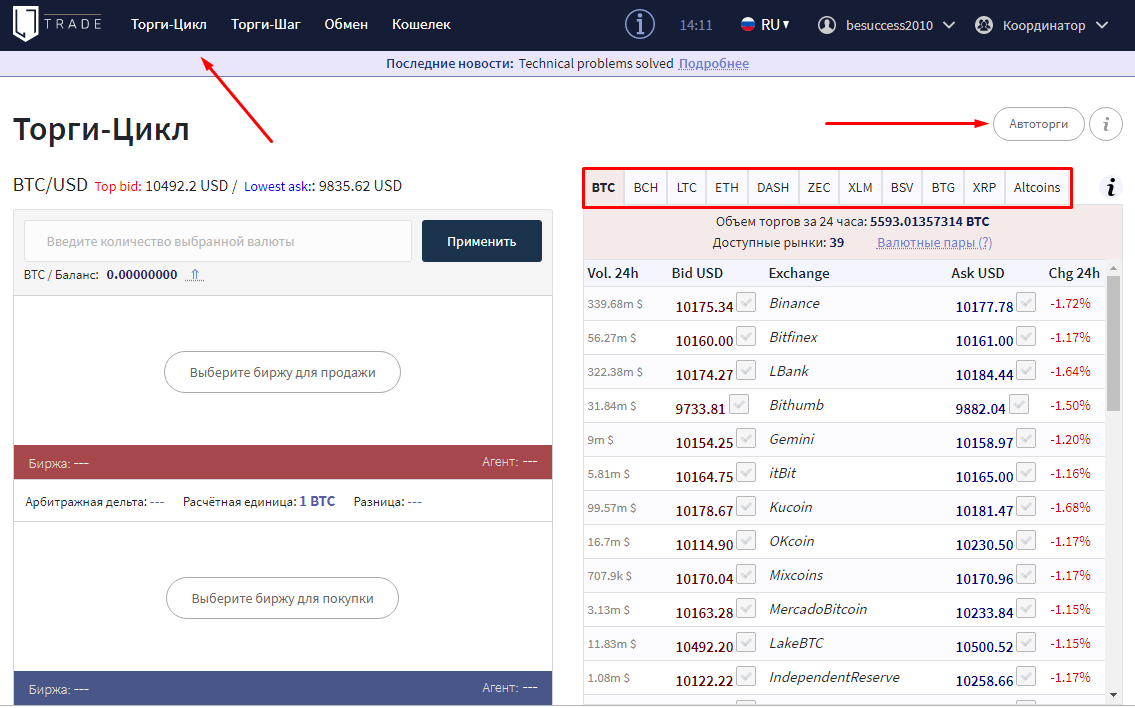
Task: Select the ETH currency tab
Action: click(727, 187)
